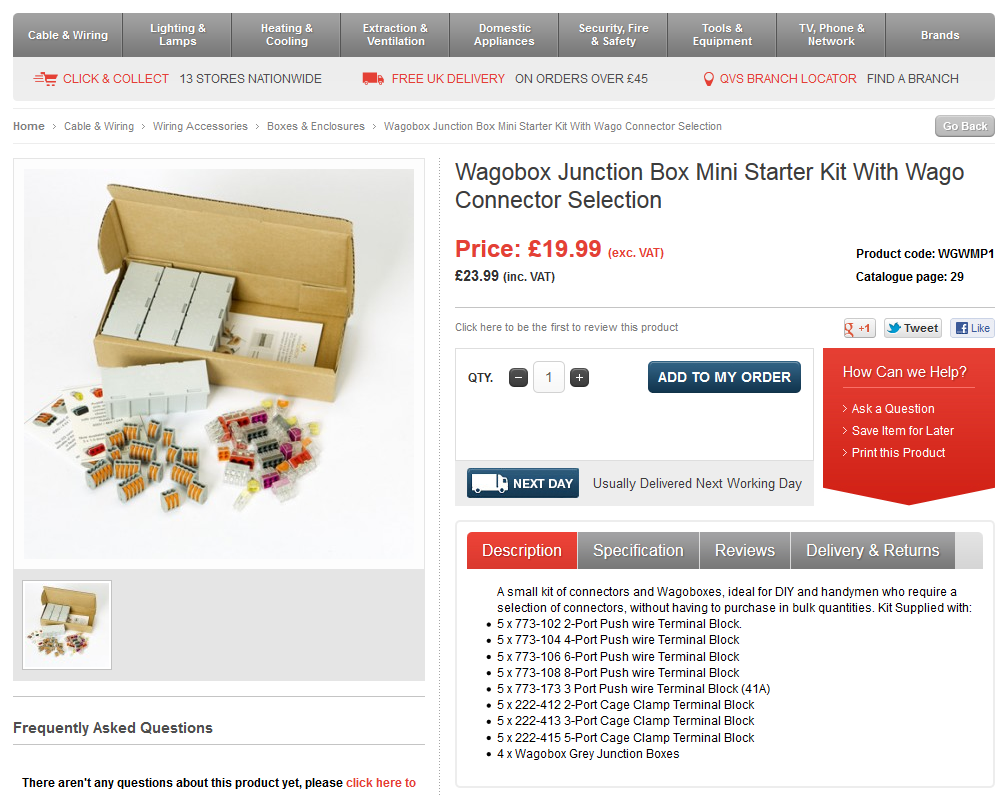
Task: Click the Google +1 share button
Action: [859, 328]
